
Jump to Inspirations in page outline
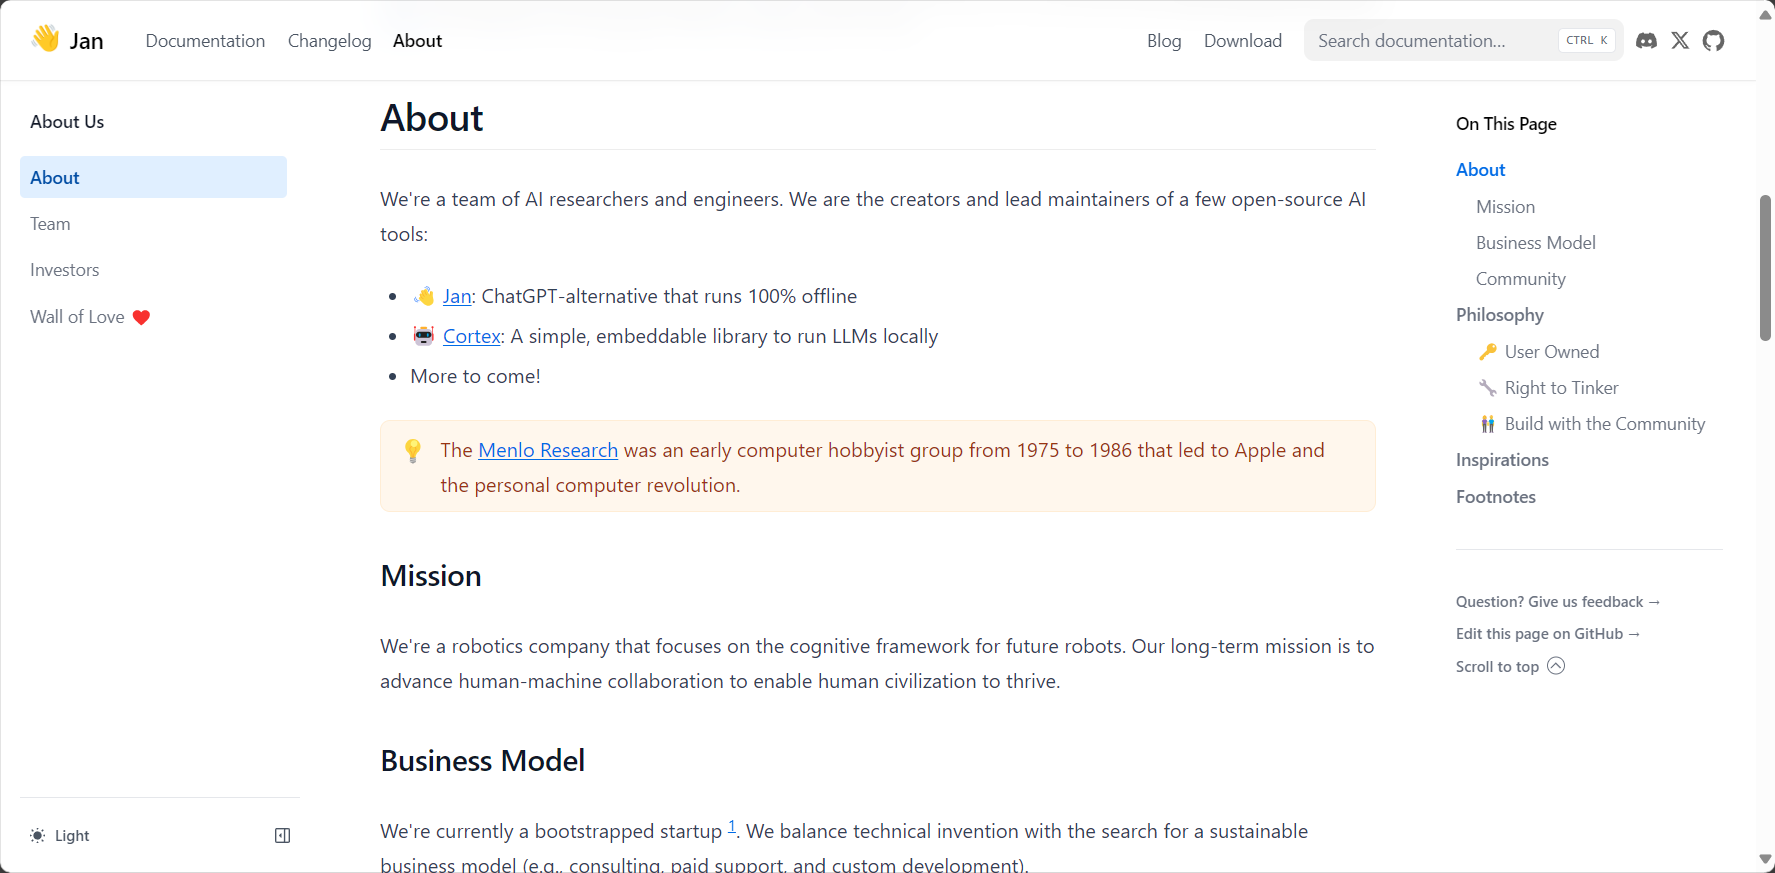(x=1502, y=460)
